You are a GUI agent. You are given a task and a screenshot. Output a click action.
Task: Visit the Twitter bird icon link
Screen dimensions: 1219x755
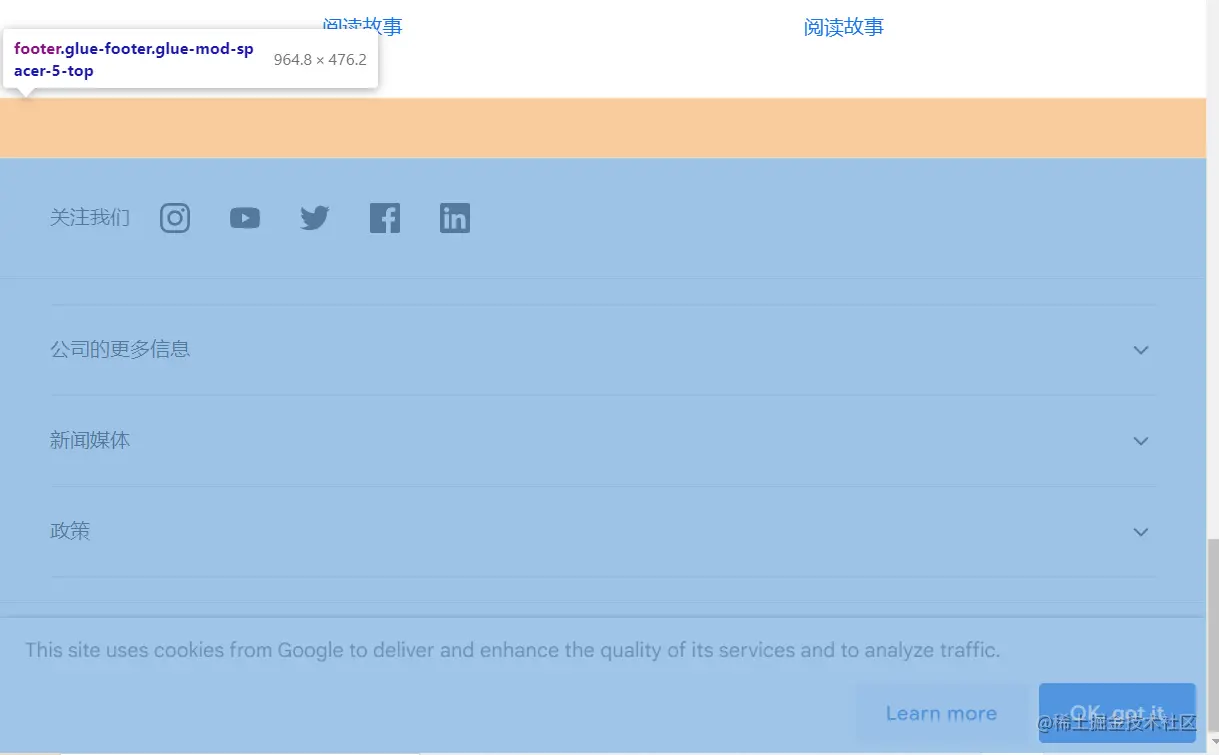click(x=315, y=218)
